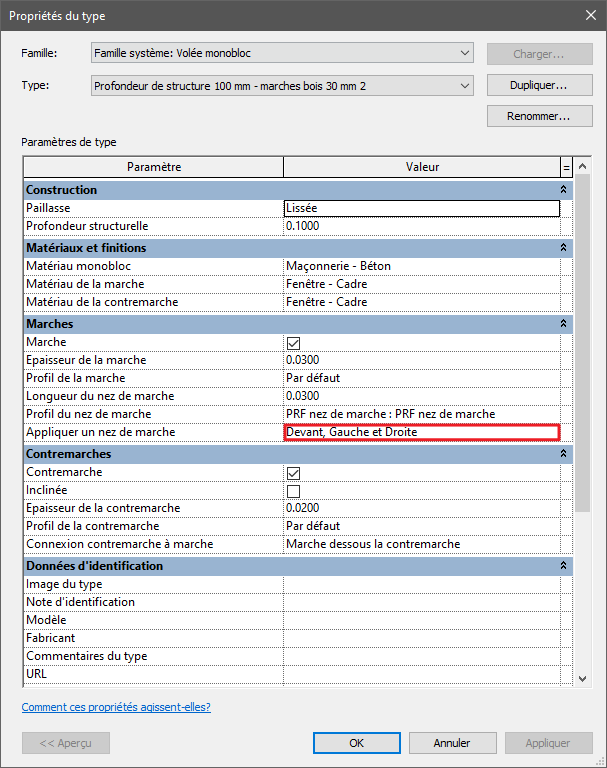This screenshot has height=768, width=607.
Task: Toggle the Marche checkbox
Action: pyautogui.click(x=293, y=343)
